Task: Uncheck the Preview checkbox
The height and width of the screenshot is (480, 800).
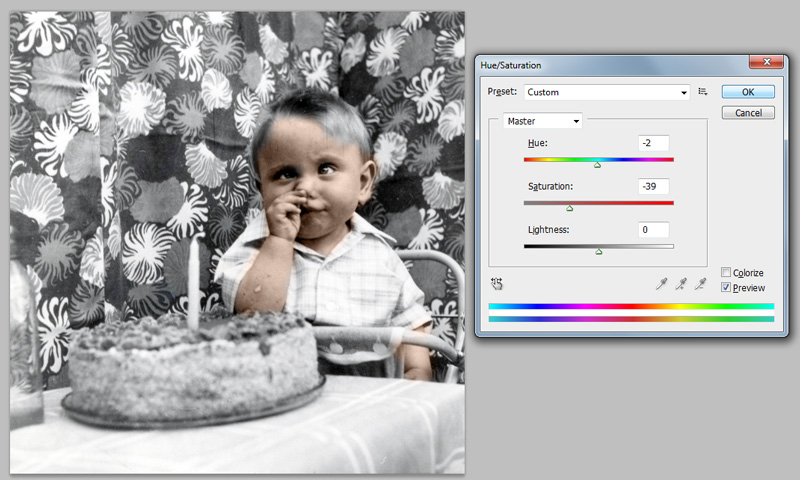Action: 726,288
